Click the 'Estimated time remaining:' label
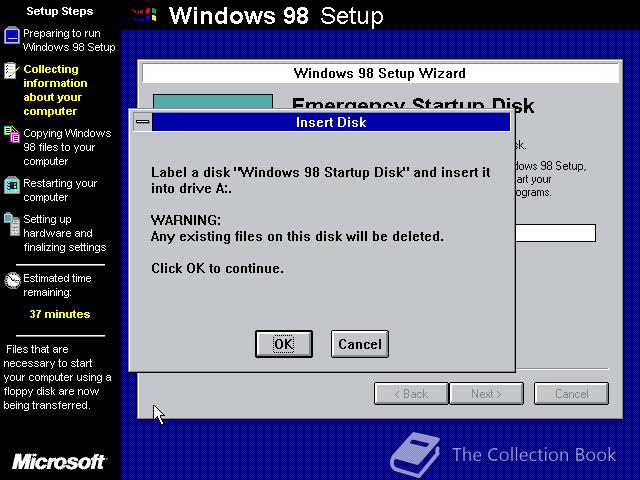The width and height of the screenshot is (640, 480). tap(57, 285)
